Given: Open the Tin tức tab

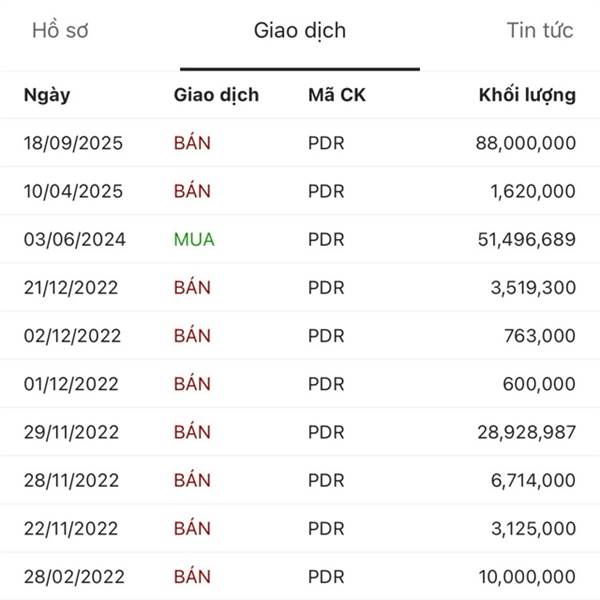Looking at the screenshot, I should point(540,31).
